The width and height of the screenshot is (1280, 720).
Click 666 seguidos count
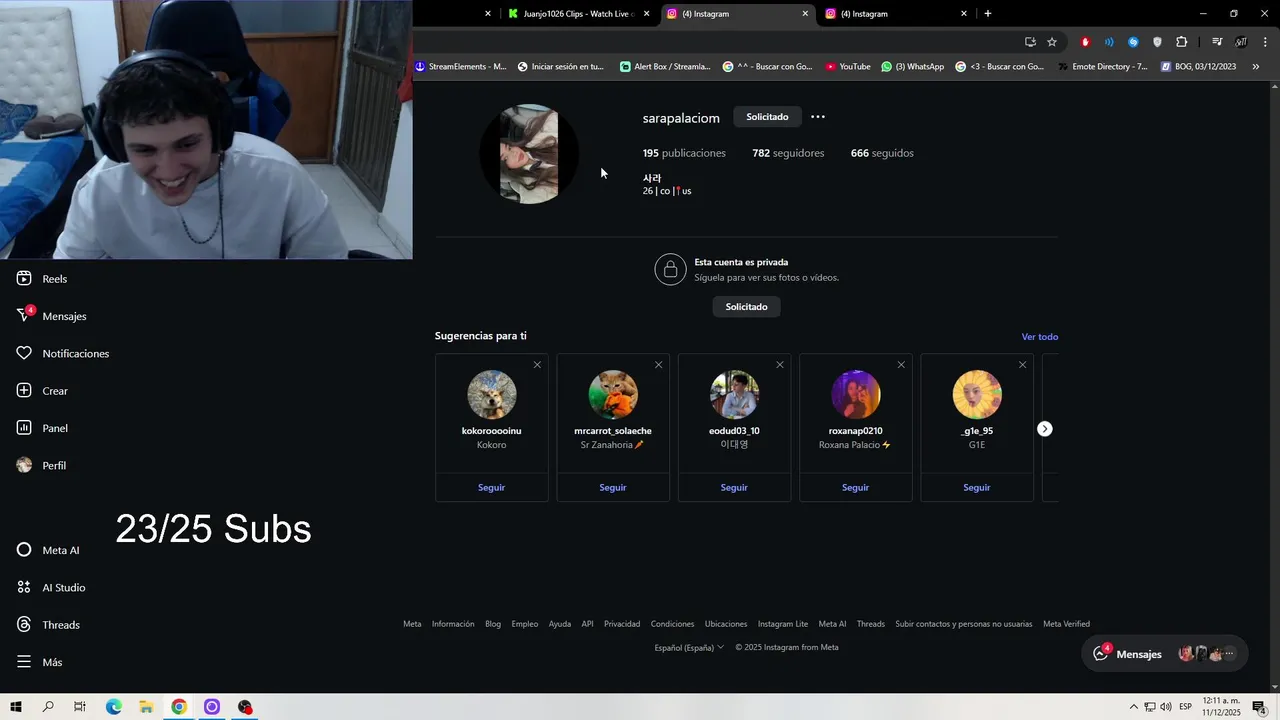pos(882,153)
